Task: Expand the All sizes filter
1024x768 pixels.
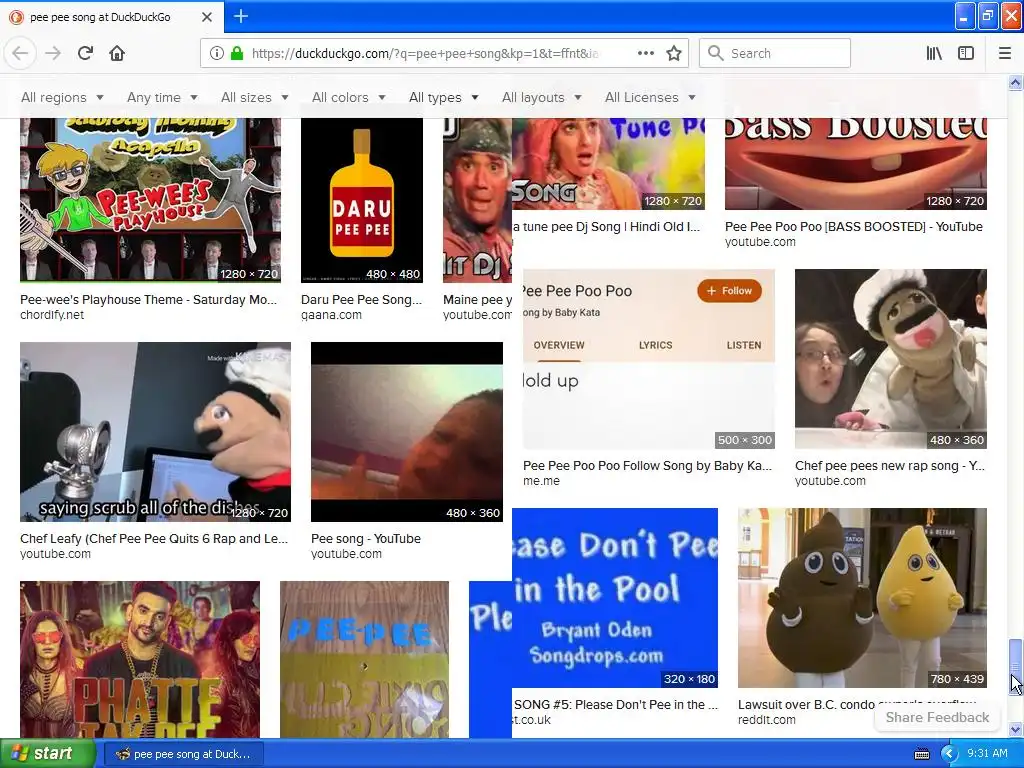Action: tap(254, 97)
